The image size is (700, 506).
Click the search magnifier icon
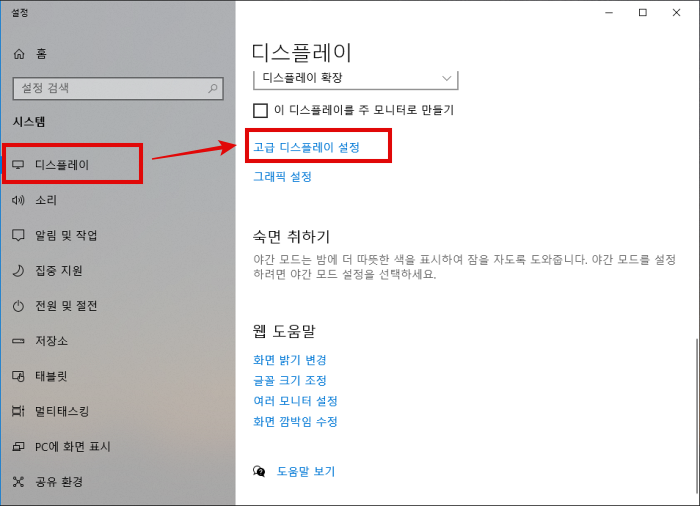pos(213,88)
